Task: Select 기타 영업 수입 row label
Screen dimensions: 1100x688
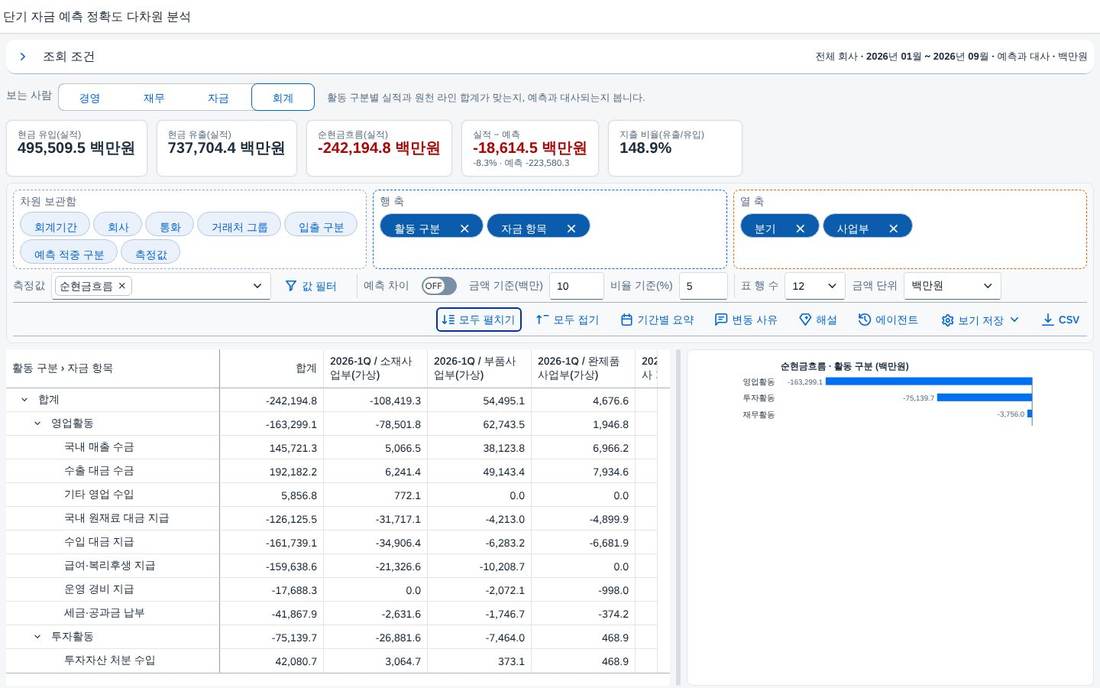Action: click(x=99, y=494)
